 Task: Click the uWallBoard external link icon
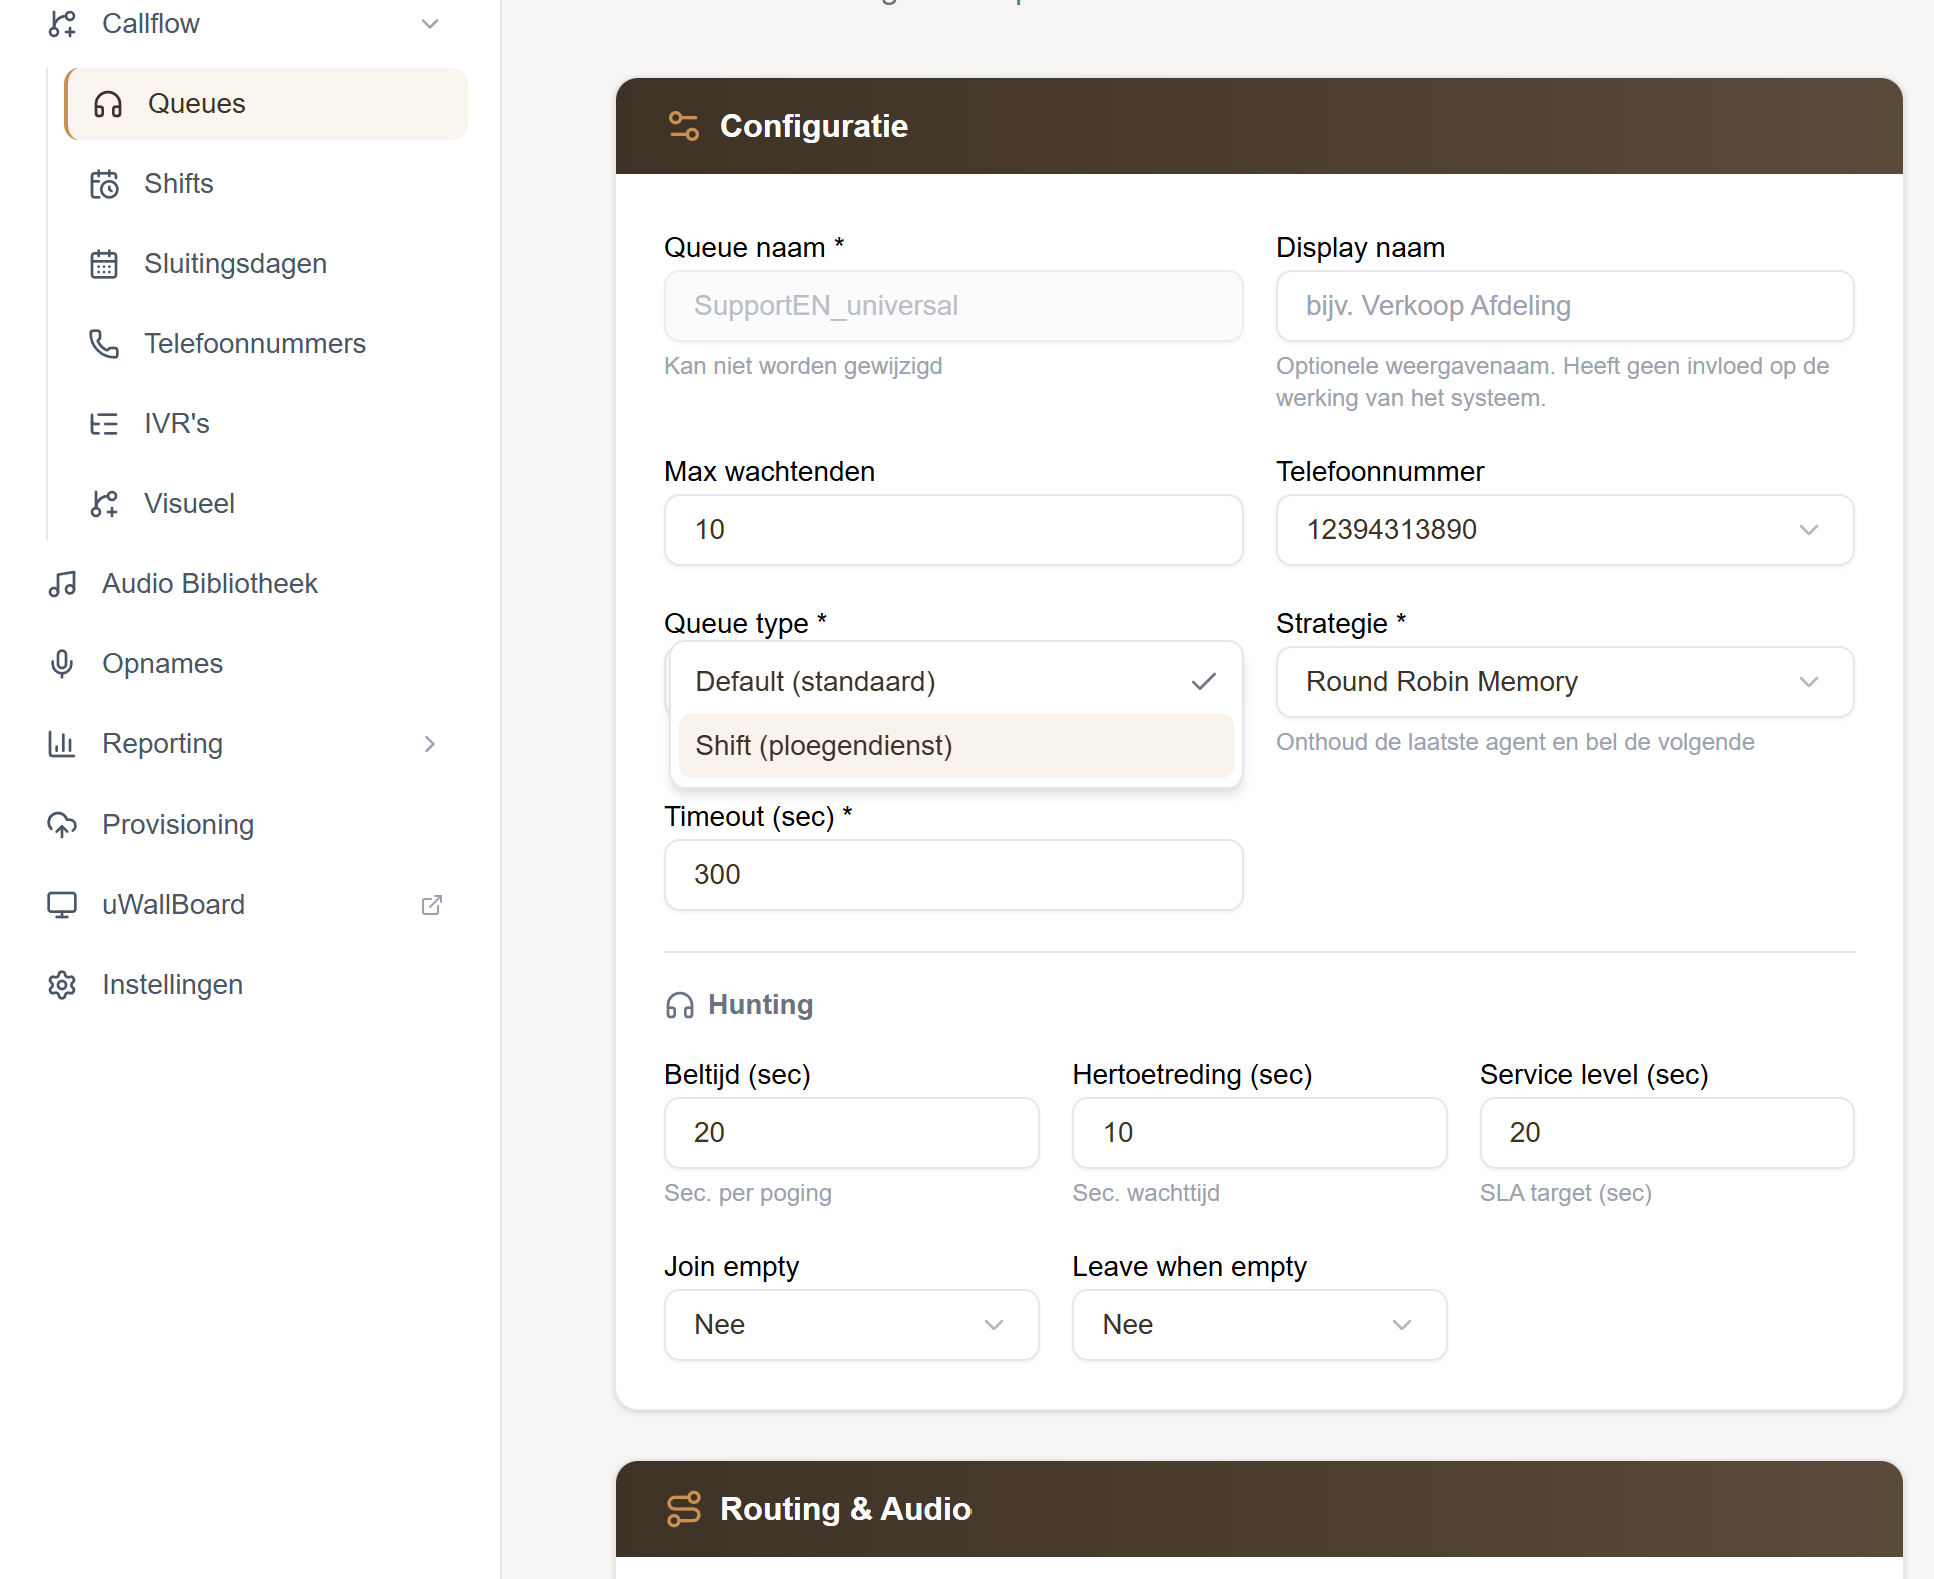(x=432, y=905)
